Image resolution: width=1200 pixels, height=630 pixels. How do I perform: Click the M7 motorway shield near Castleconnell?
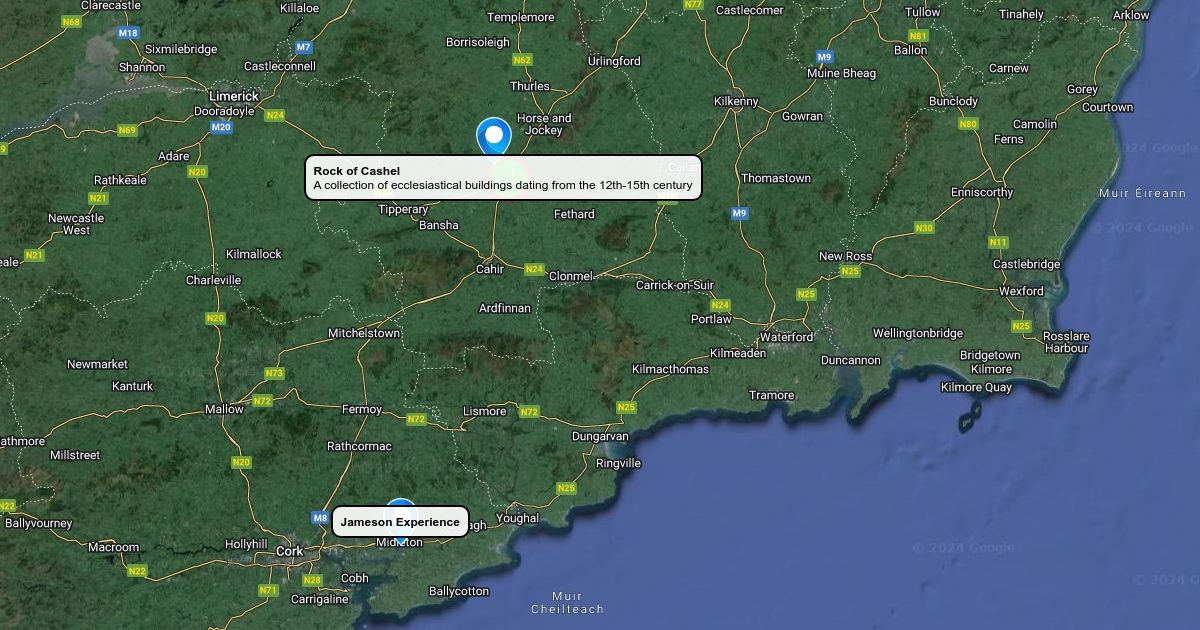pyautogui.click(x=304, y=47)
